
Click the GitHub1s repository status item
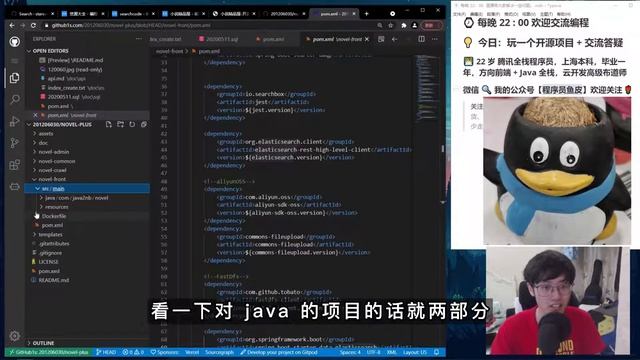[x=49, y=352]
